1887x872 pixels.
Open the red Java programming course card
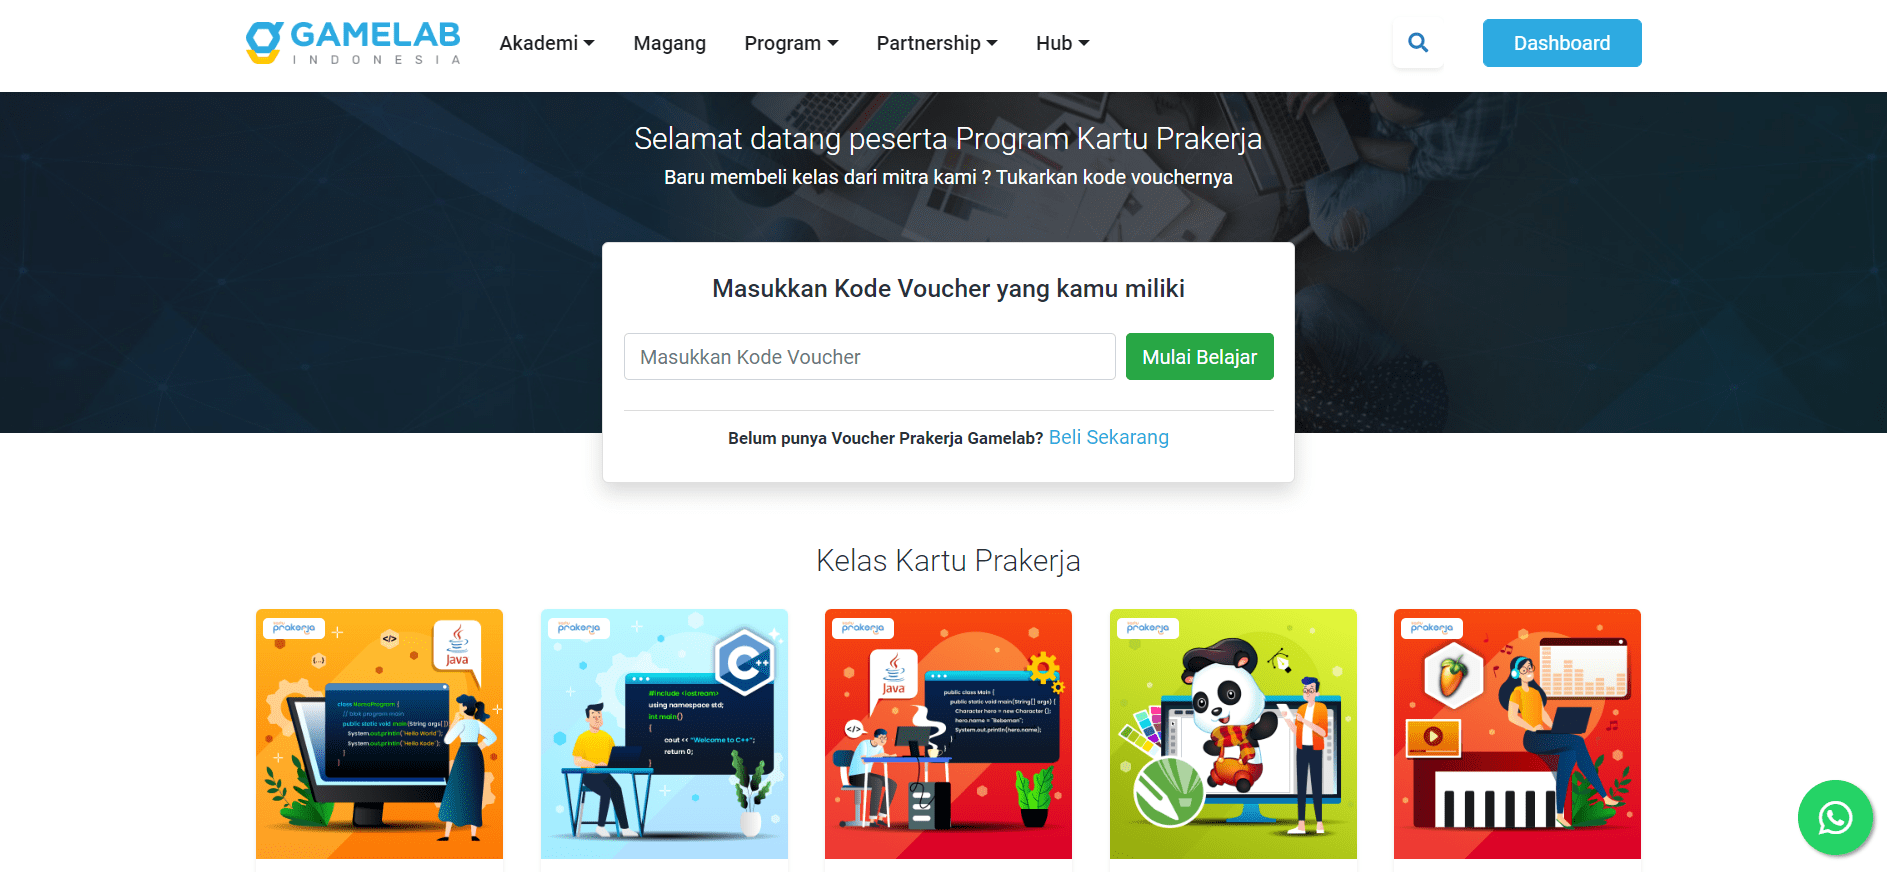pyautogui.click(x=948, y=734)
